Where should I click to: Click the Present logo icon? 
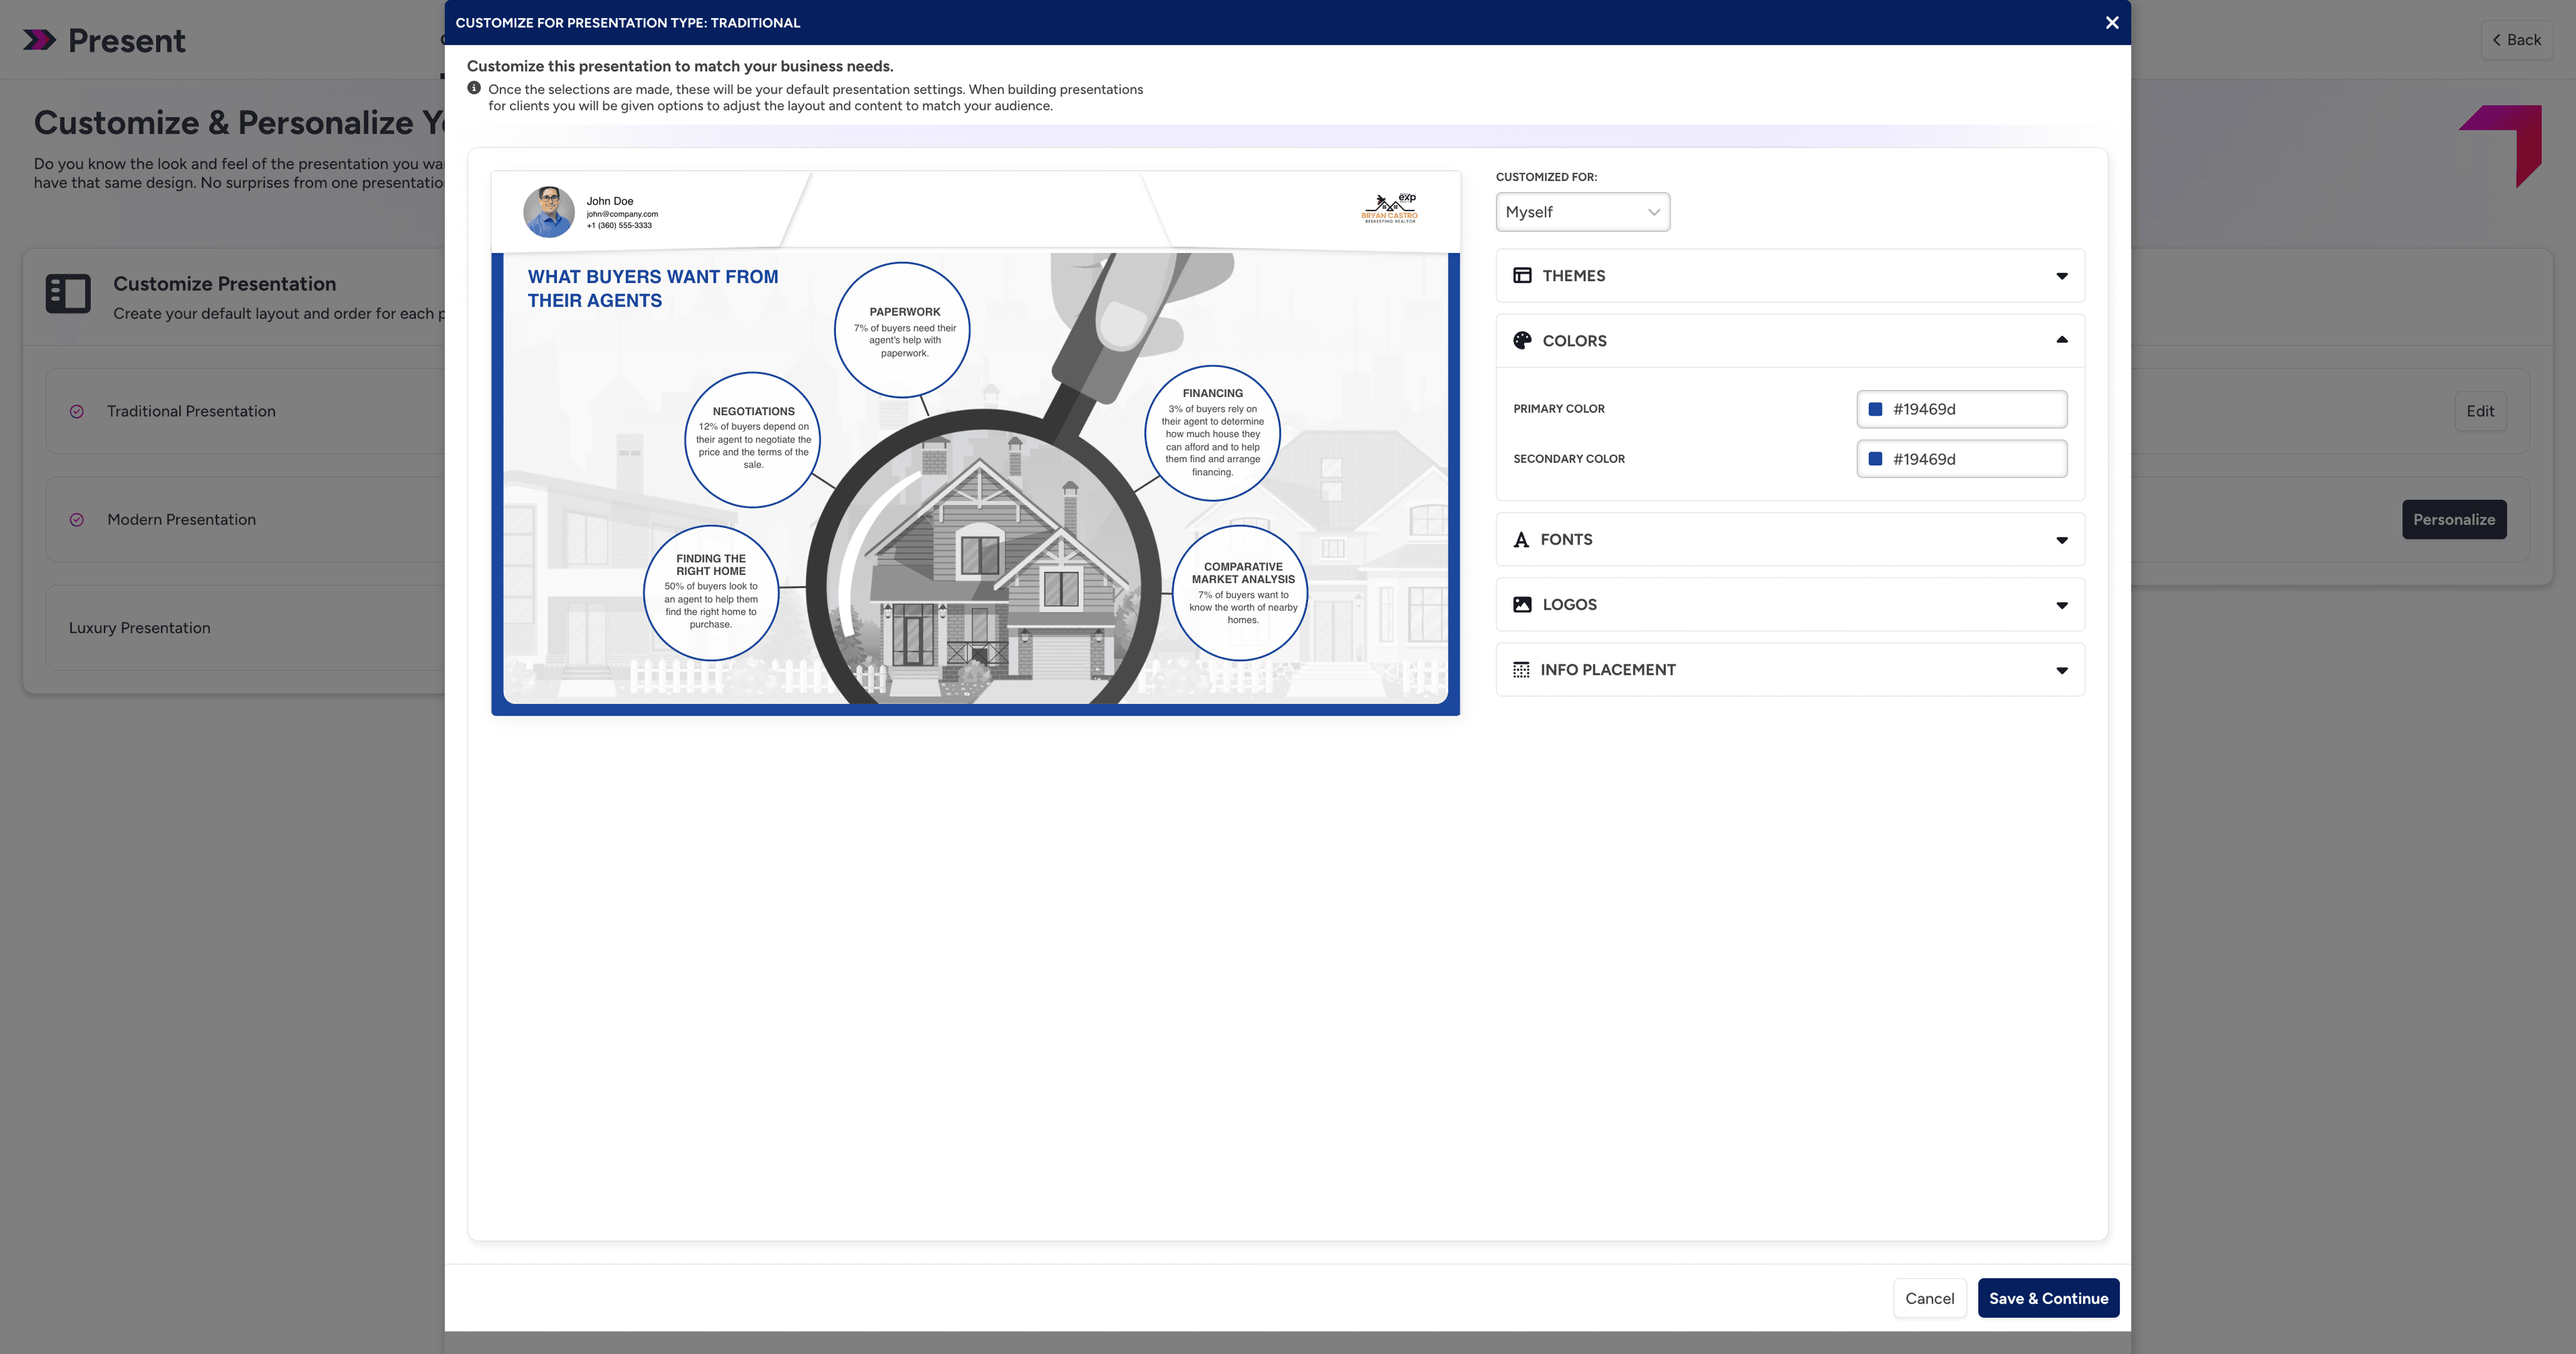(40, 40)
